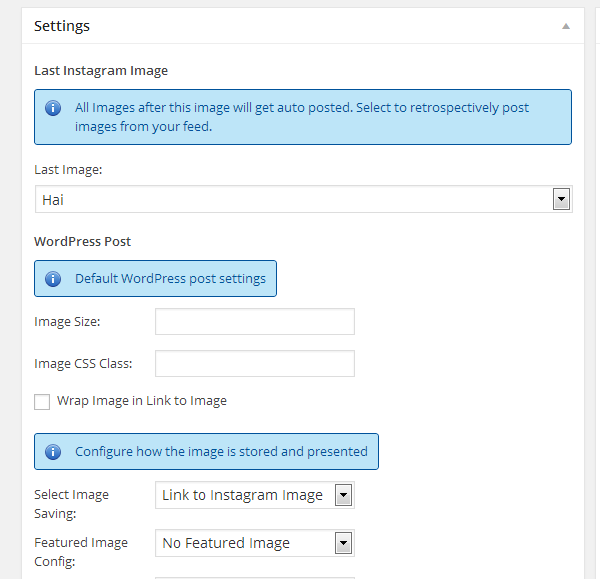Focus the Image CSS Class input field
This screenshot has height=579, width=600.
tap(255, 364)
